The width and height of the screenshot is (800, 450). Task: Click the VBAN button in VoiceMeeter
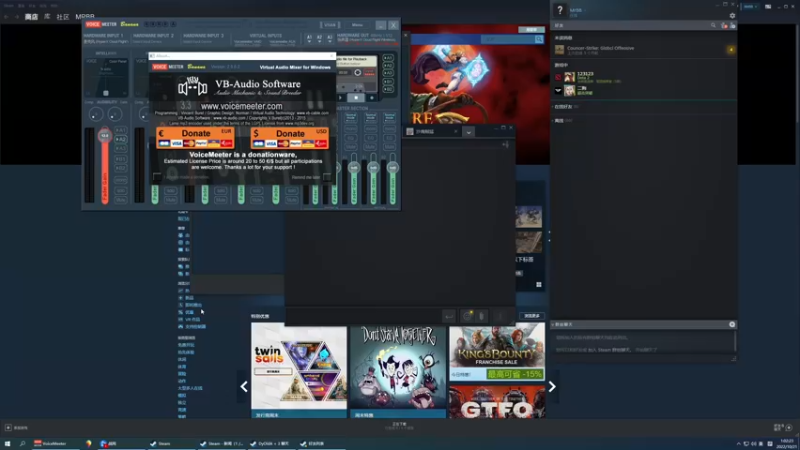point(330,24)
